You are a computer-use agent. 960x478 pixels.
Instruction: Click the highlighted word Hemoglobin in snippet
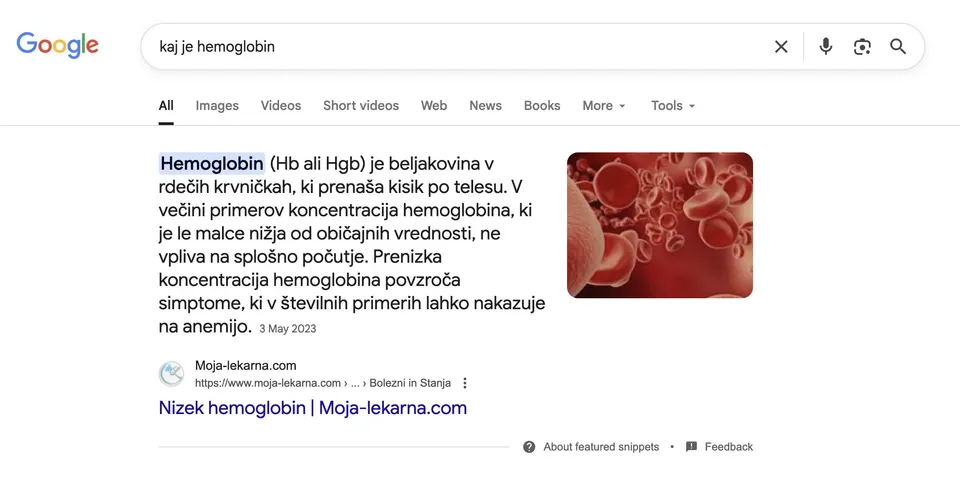click(x=212, y=163)
